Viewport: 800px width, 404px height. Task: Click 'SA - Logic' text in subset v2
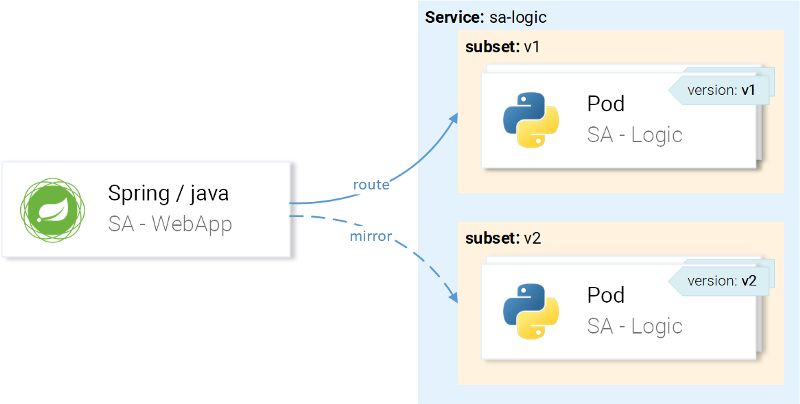click(x=635, y=326)
